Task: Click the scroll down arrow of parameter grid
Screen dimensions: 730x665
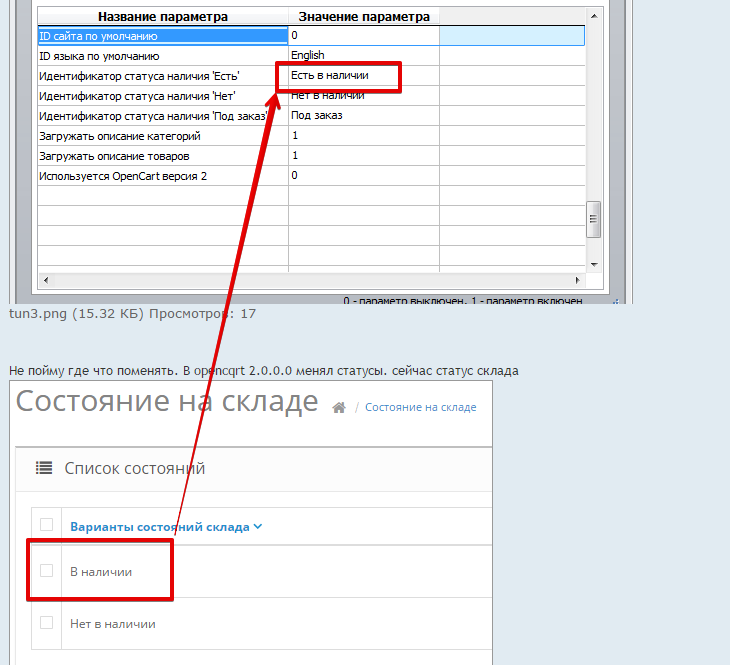Action: pos(594,265)
